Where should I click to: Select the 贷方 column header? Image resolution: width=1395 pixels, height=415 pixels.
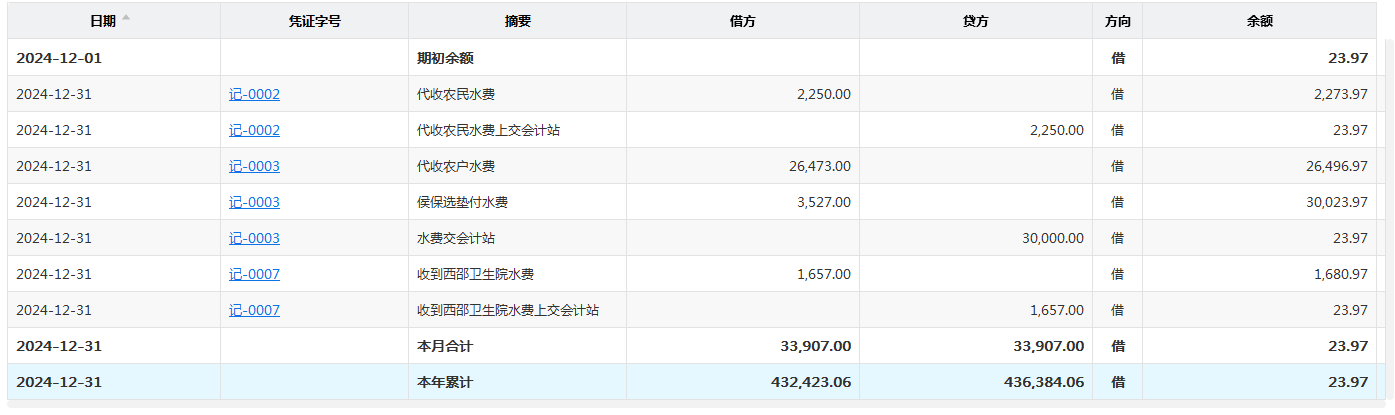tap(975, 21)
